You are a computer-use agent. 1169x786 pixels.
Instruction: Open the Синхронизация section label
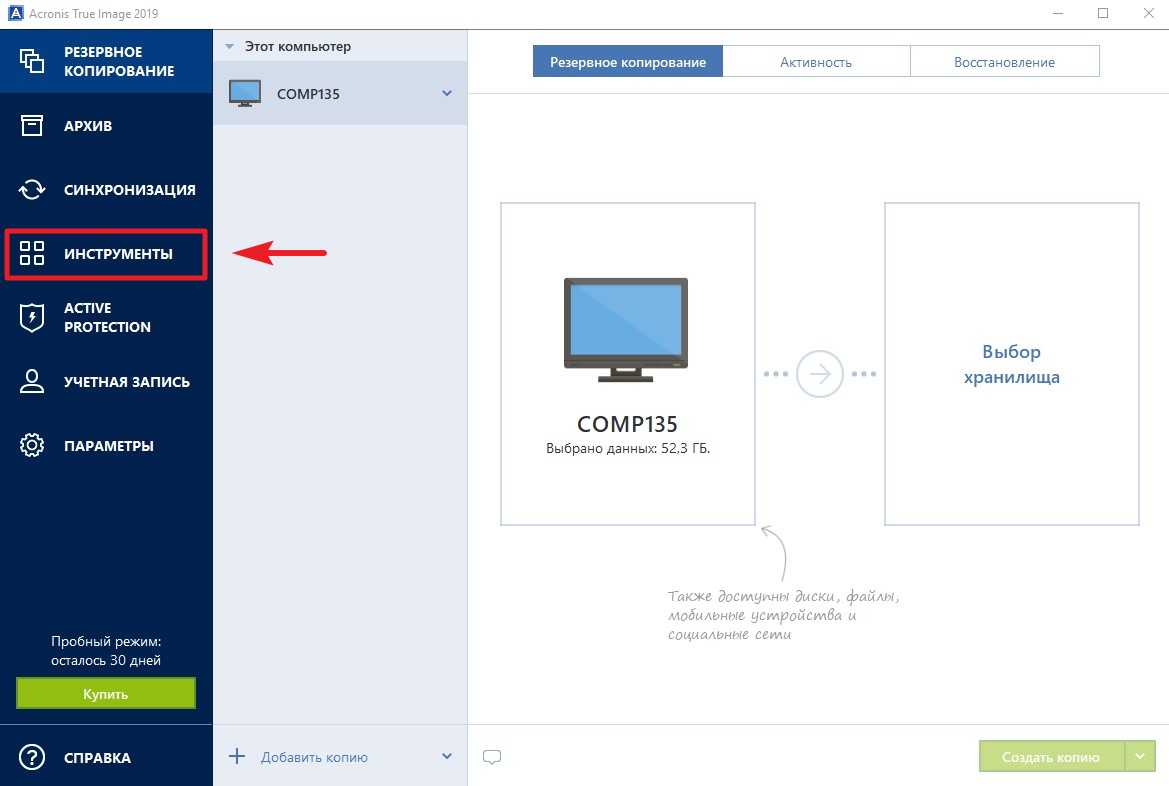coord(130,190)
